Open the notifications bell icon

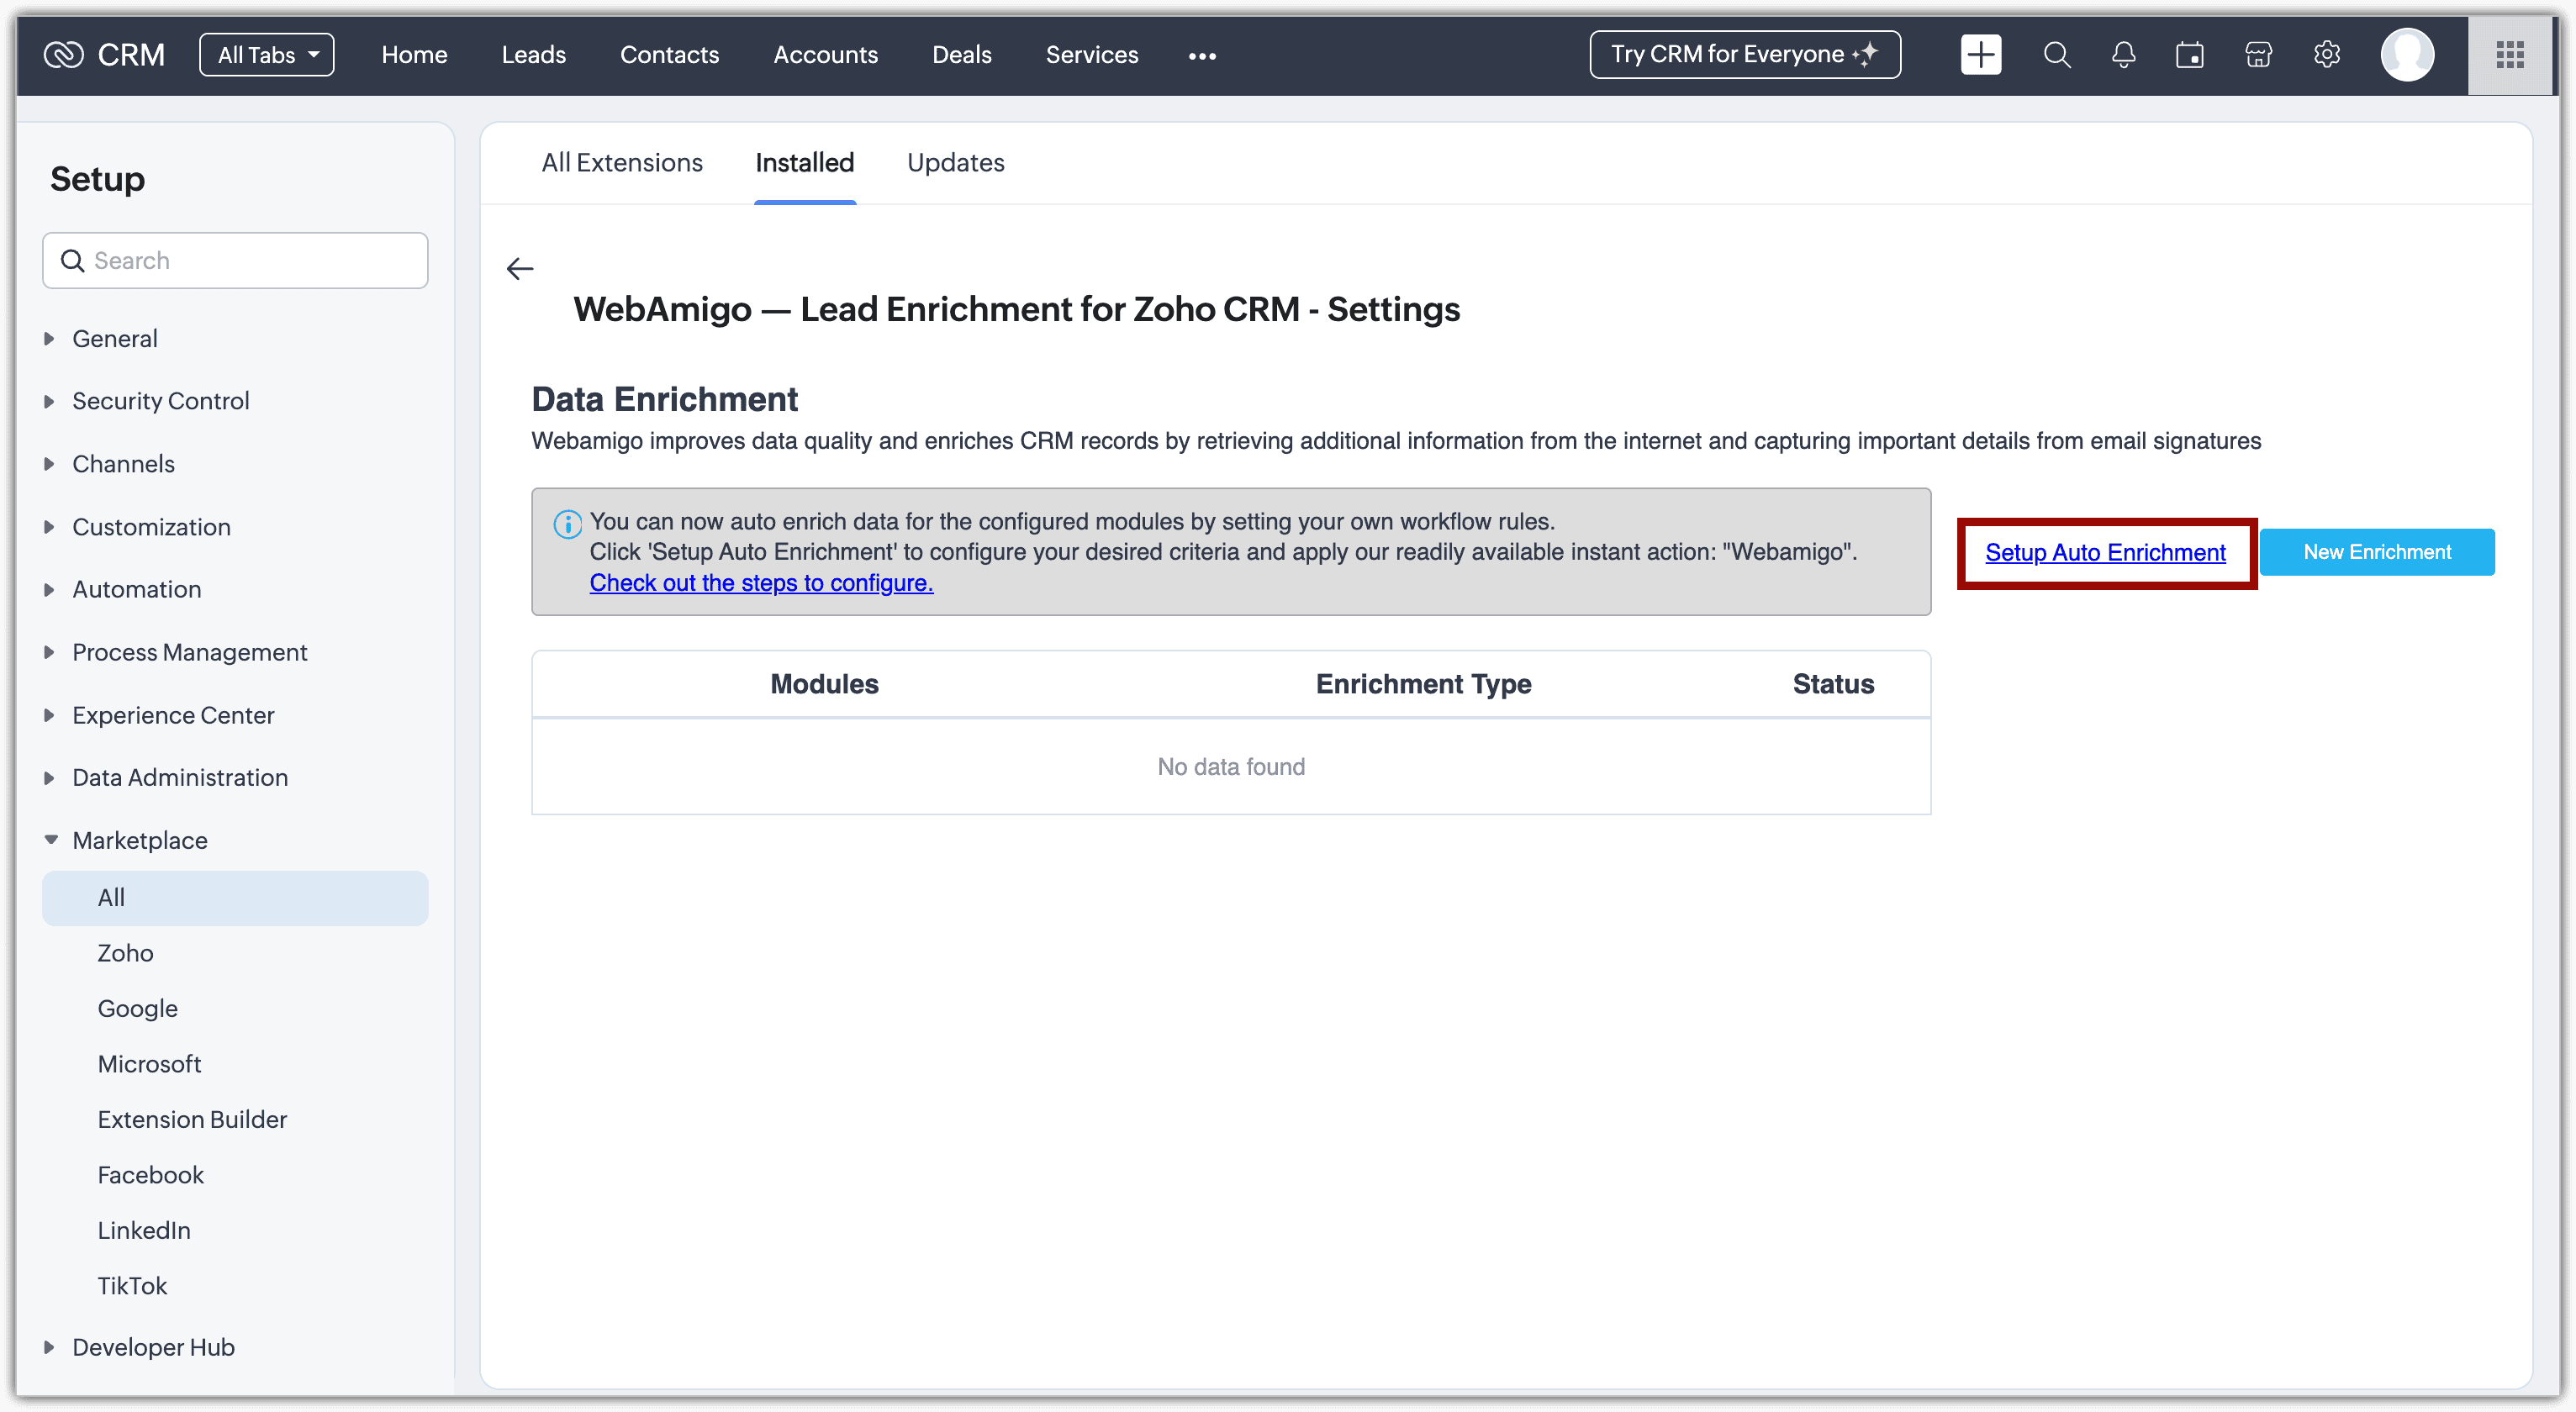pyautogui.click(x=2123, y=55)
